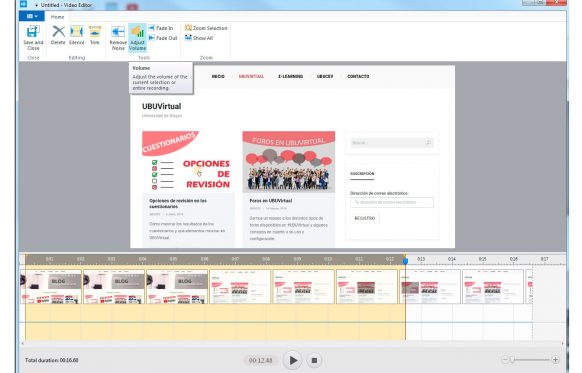
Task: Zoom out timeline with minus button
Action: point(504,359)
